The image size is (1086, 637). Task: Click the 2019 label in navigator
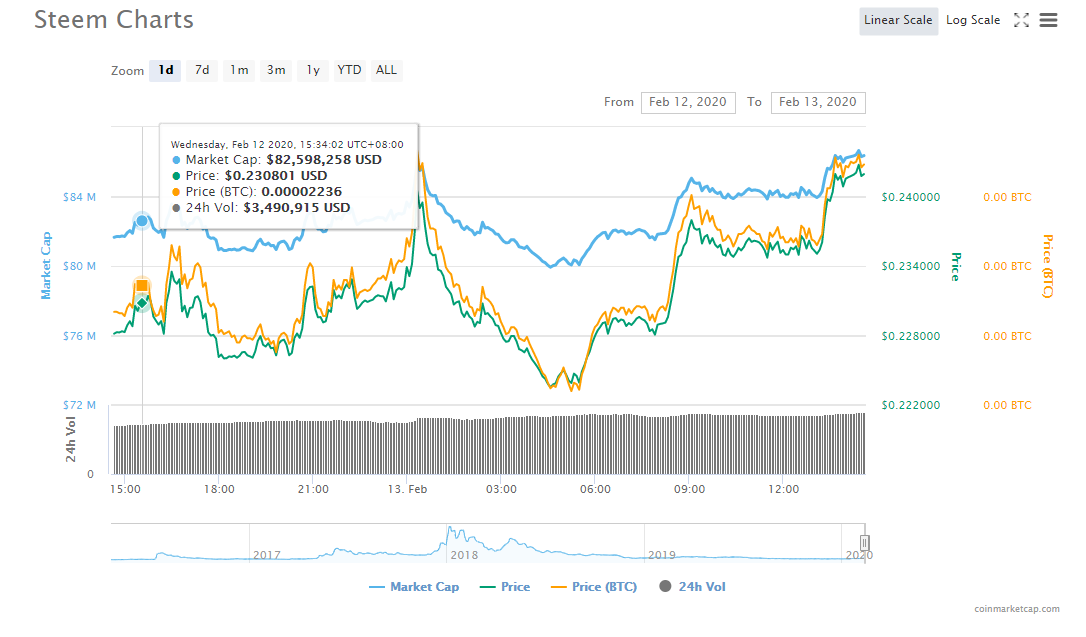[x=661, y=555]
